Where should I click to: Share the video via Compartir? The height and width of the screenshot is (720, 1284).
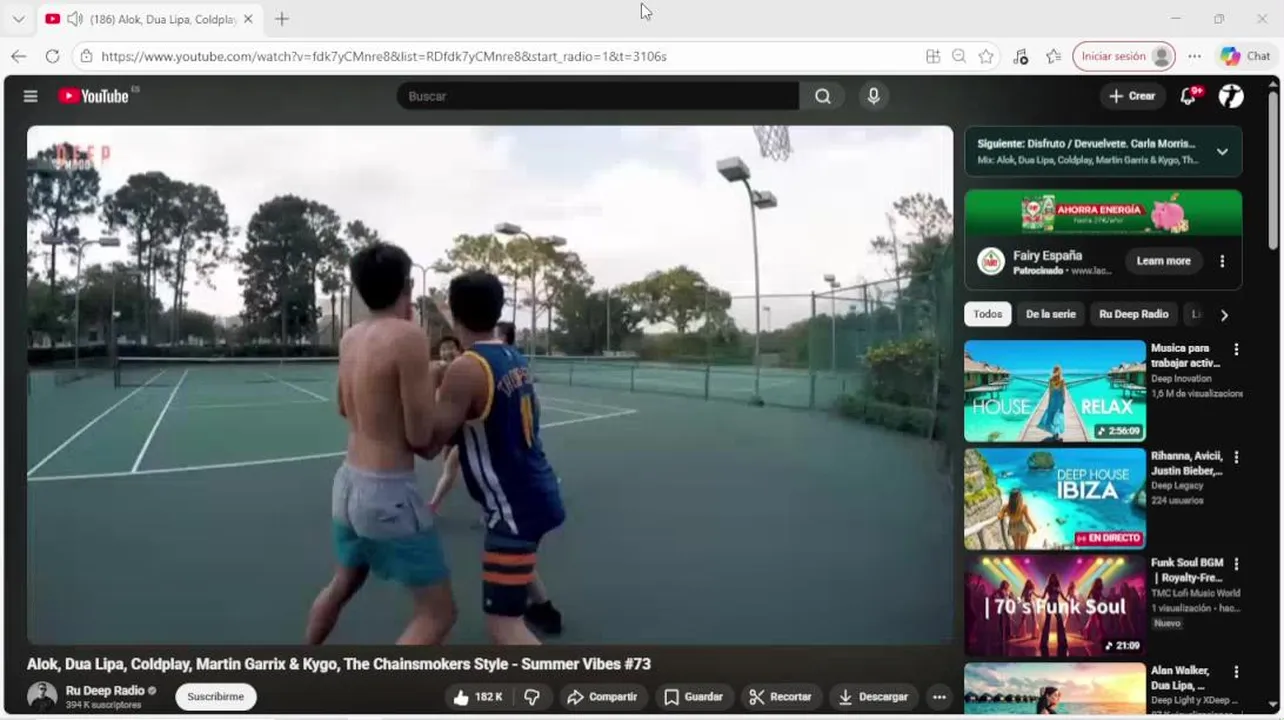pos(602,697)
